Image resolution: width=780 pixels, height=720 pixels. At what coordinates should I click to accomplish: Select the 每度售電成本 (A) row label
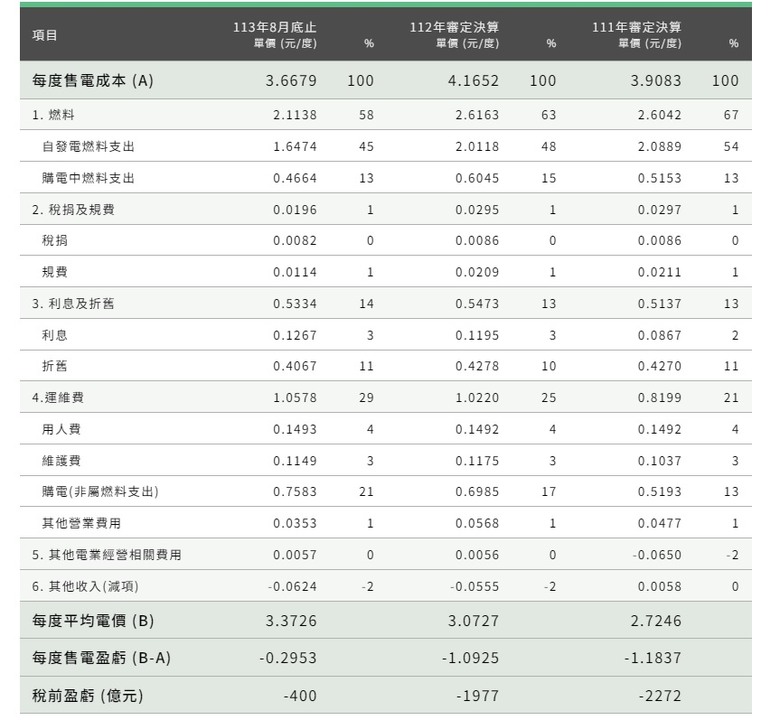[93, 81]
